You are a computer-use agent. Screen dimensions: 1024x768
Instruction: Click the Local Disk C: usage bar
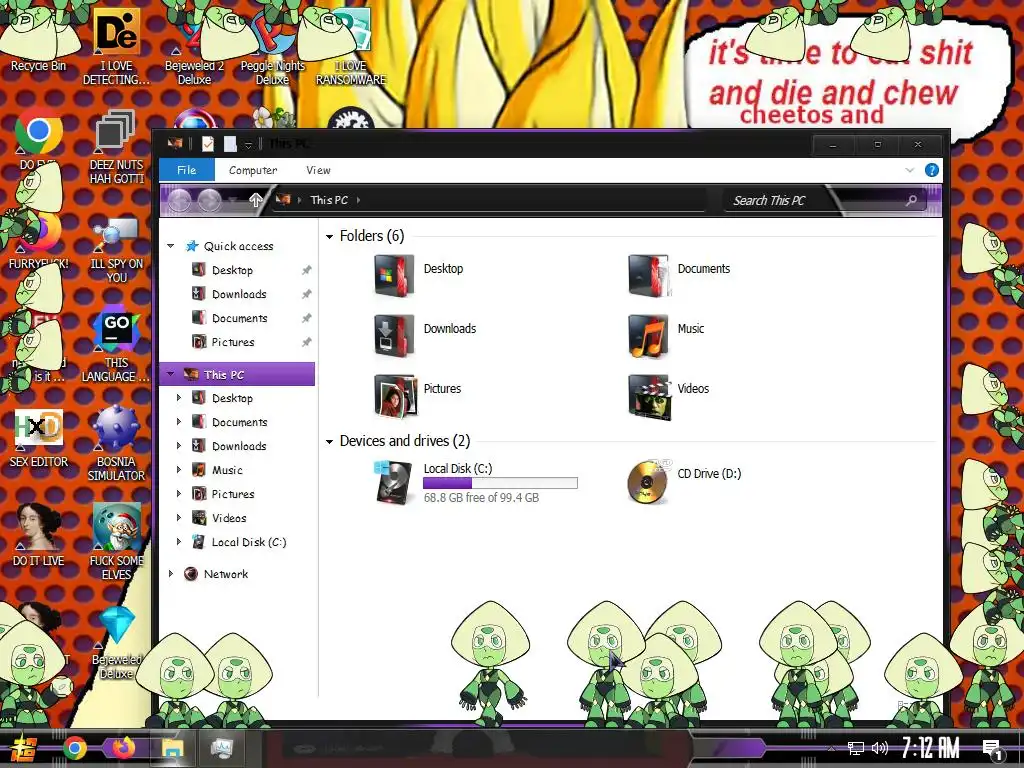pyautogui.click(x=500, y=483)
